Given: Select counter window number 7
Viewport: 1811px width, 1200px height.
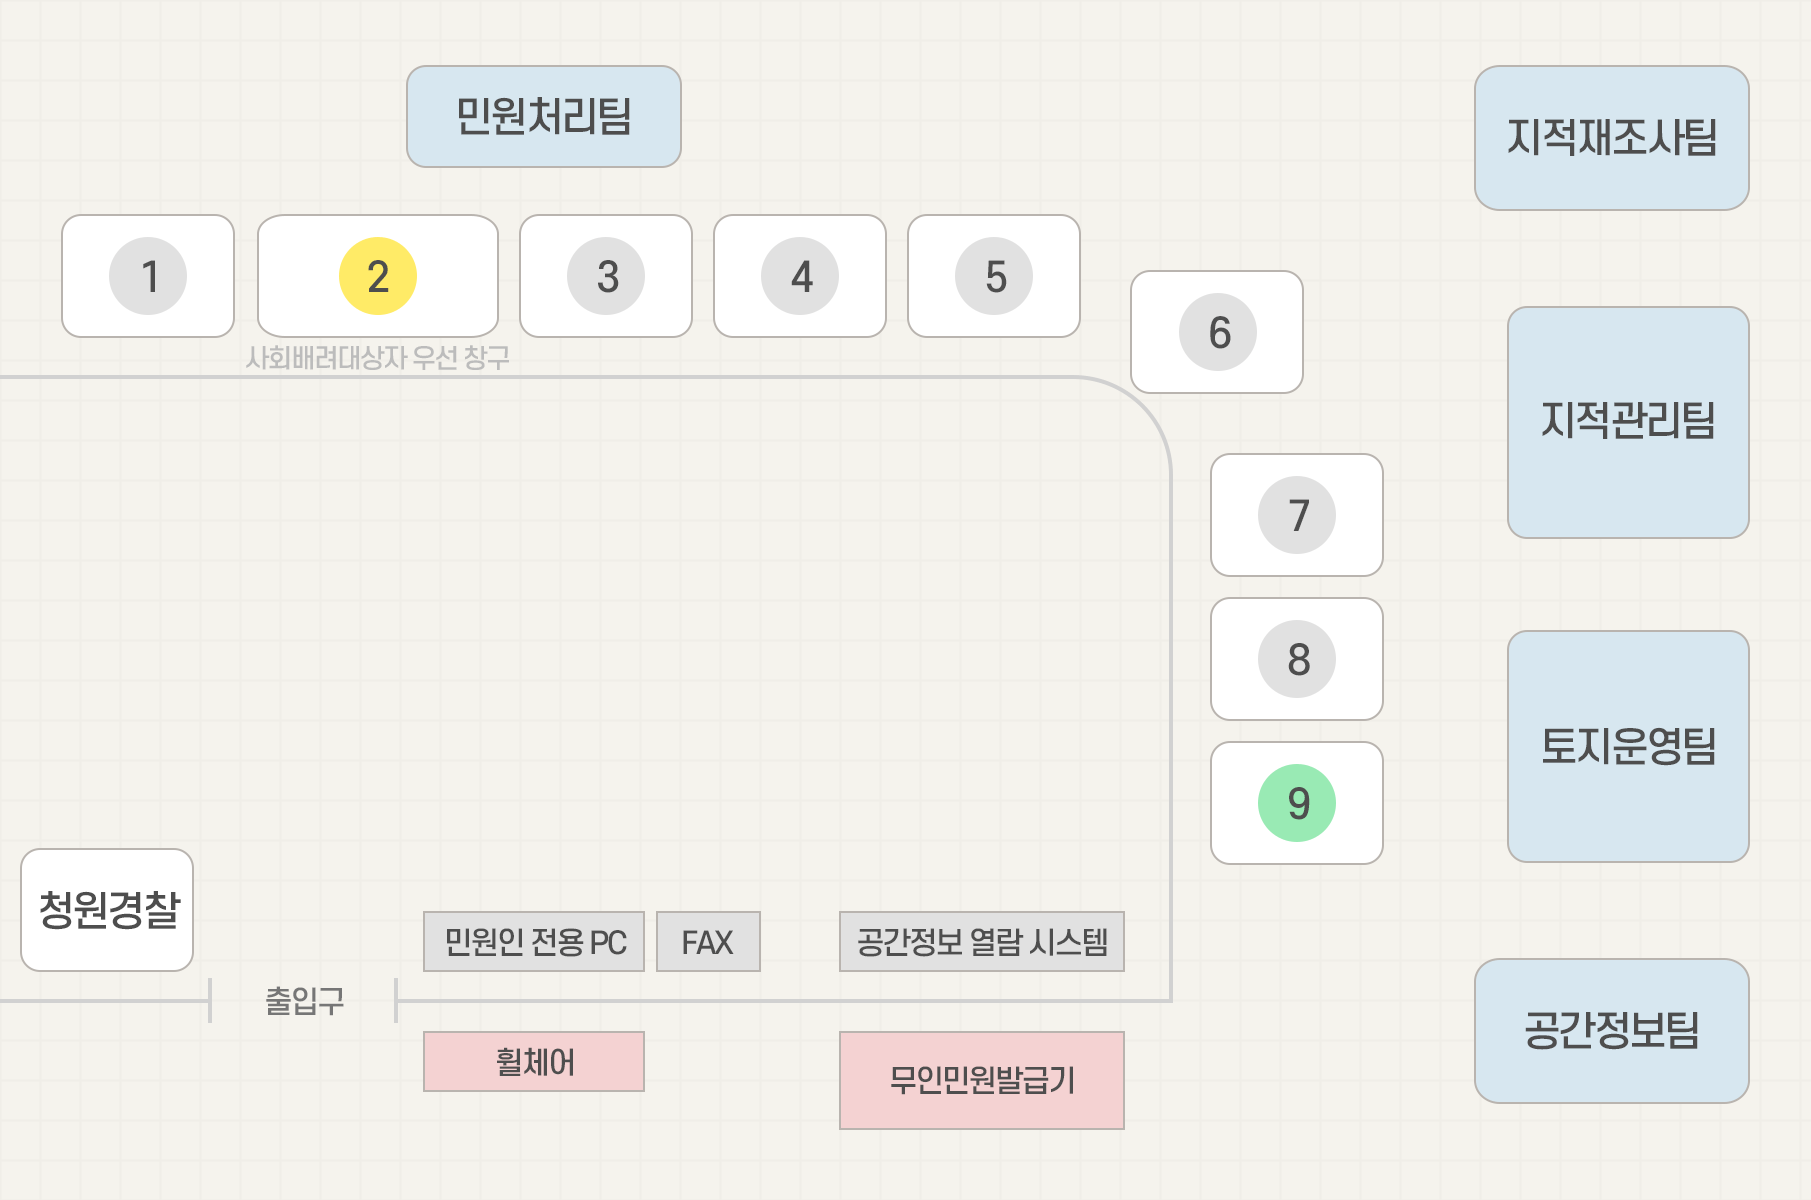Looking at the screenshot, I should [1297, 515].
